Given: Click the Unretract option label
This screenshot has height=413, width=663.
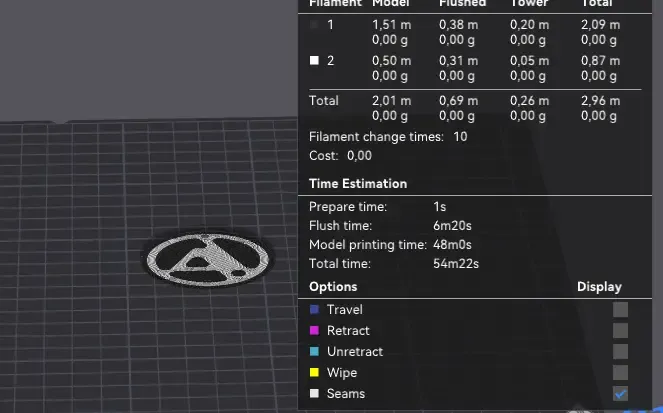Looking at the screenshot, I should click(x=355, y=351).
